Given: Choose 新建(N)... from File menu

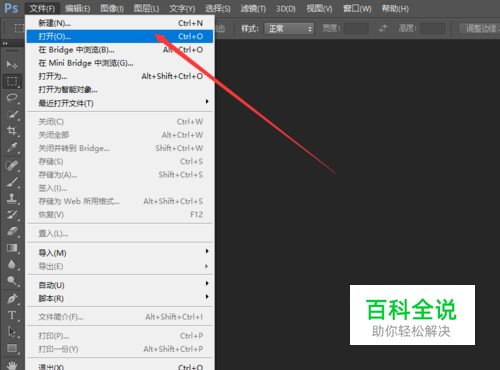Looking at the screenshot, I should point(120,23).
